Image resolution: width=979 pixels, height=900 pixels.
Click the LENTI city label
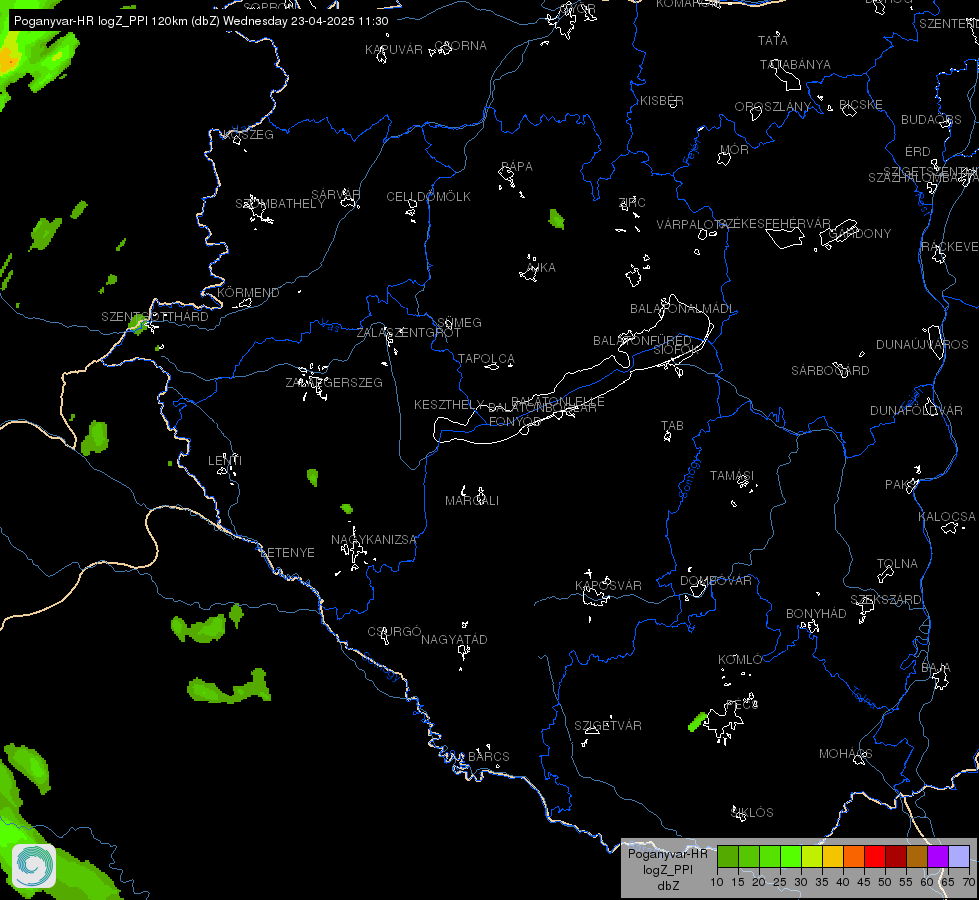click(225, 461)
